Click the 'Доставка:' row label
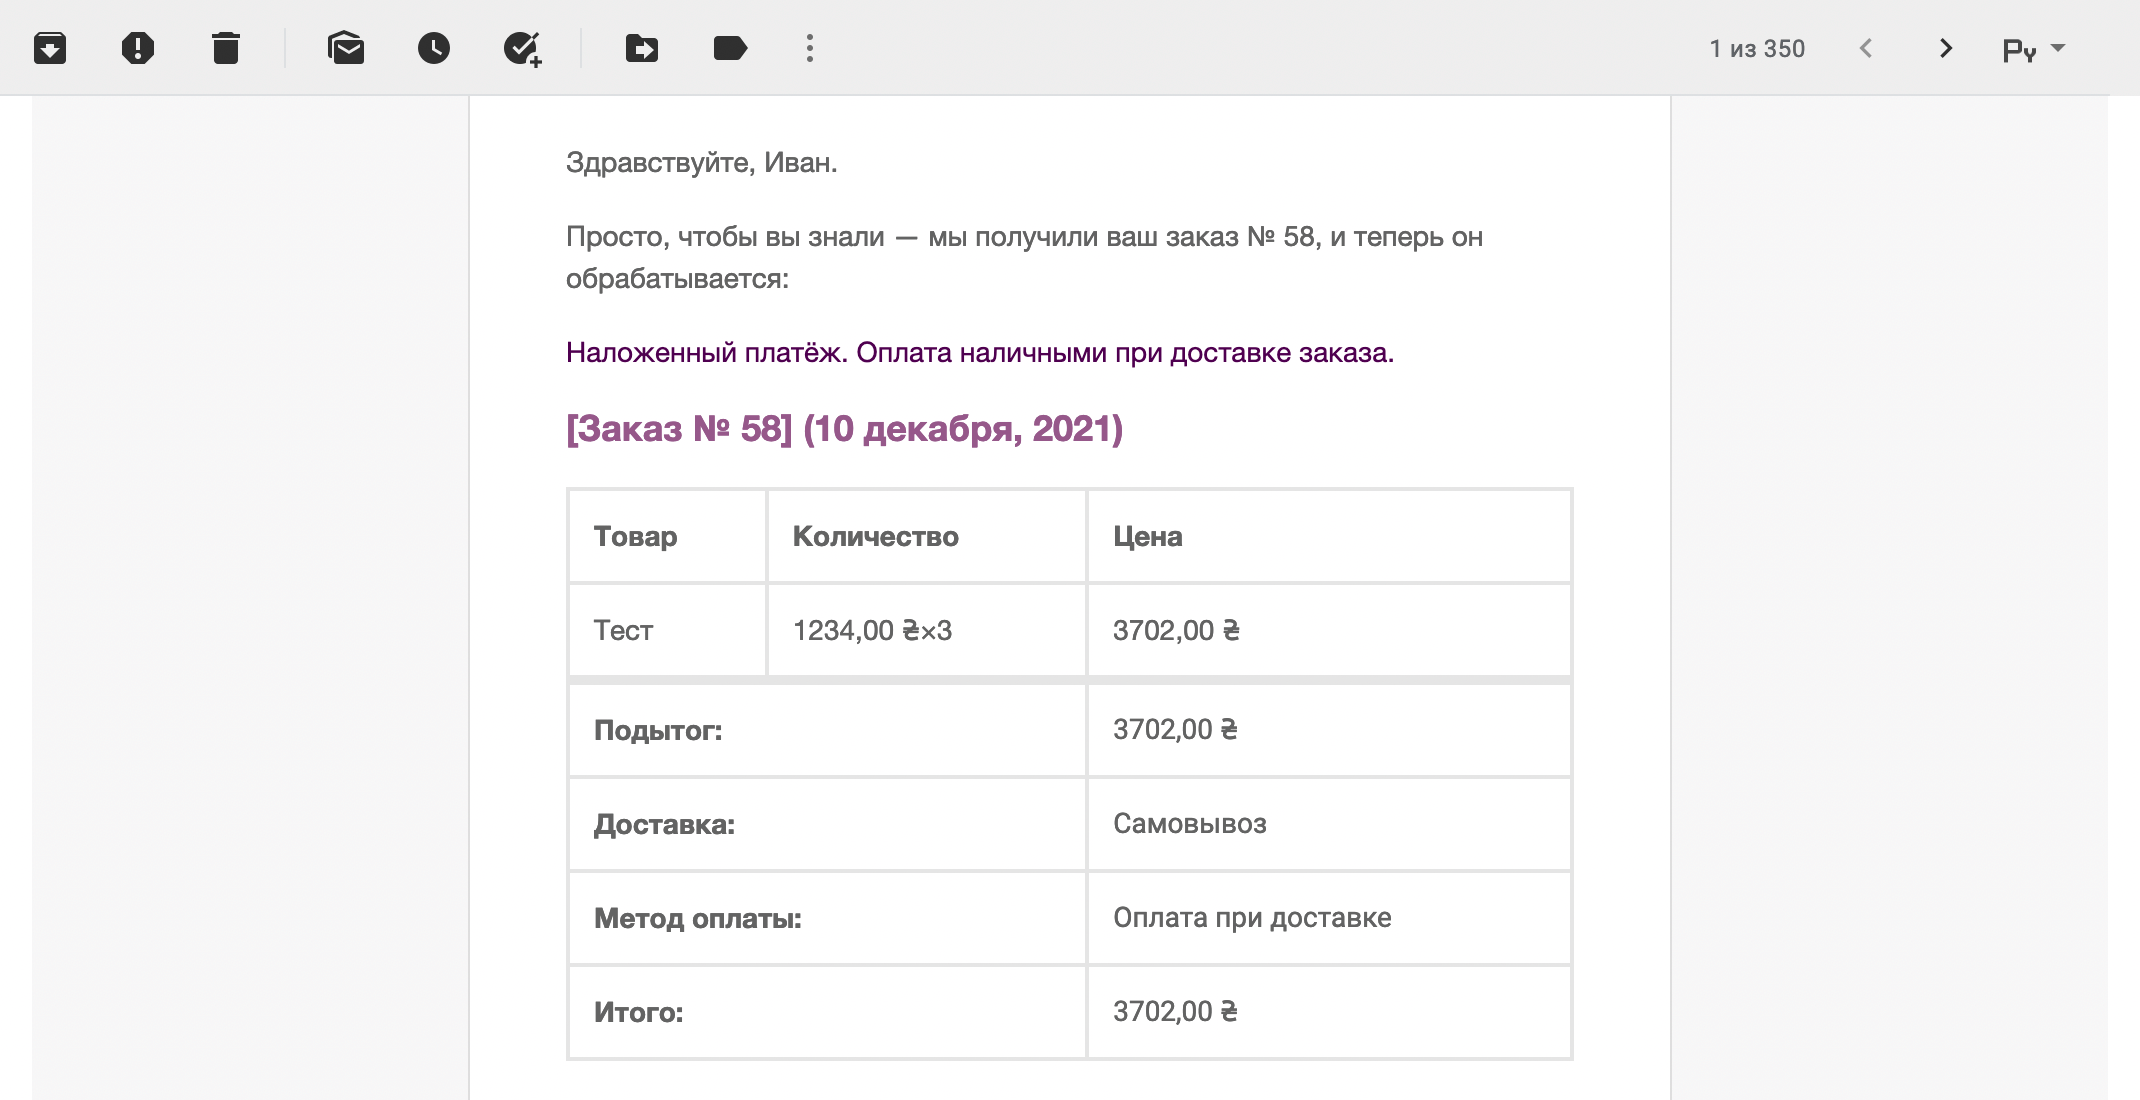Screen dimensions: 2140x1100 pyautogui.click(x=664, y=825)
